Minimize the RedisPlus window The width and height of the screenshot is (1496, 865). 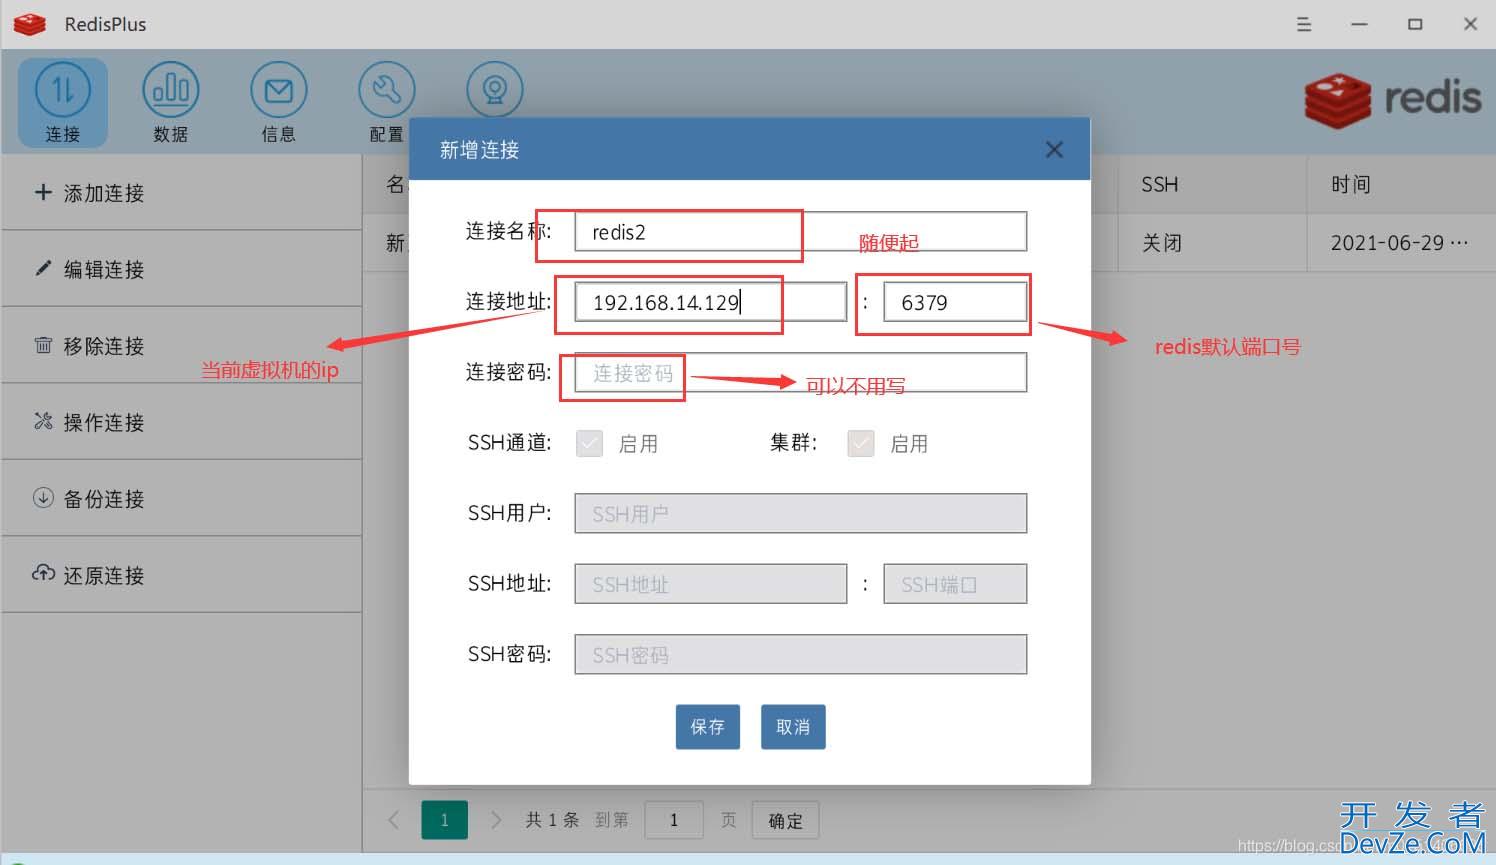click(1359, 24)
